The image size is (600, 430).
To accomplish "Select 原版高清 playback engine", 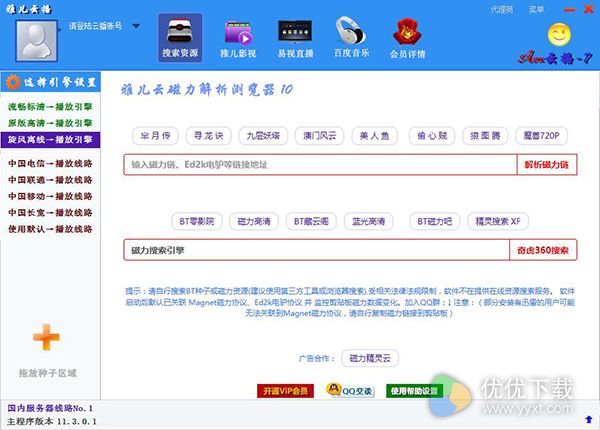I will [x=50, y=123].
